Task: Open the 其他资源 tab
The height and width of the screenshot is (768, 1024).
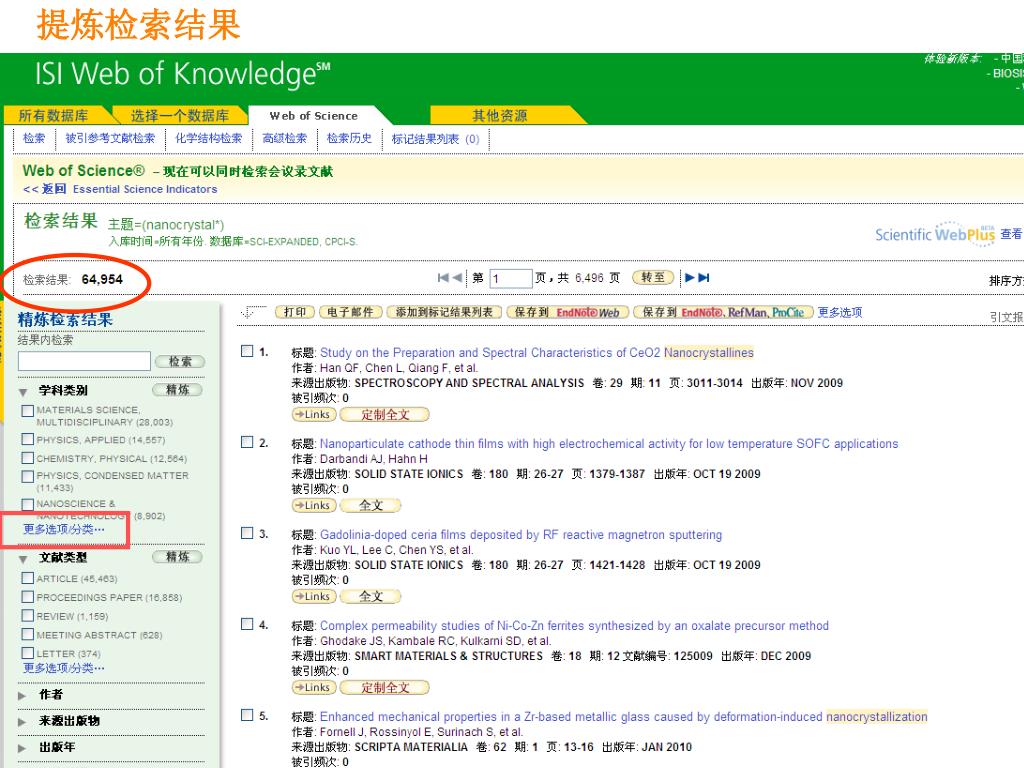Action: (500, 116)
